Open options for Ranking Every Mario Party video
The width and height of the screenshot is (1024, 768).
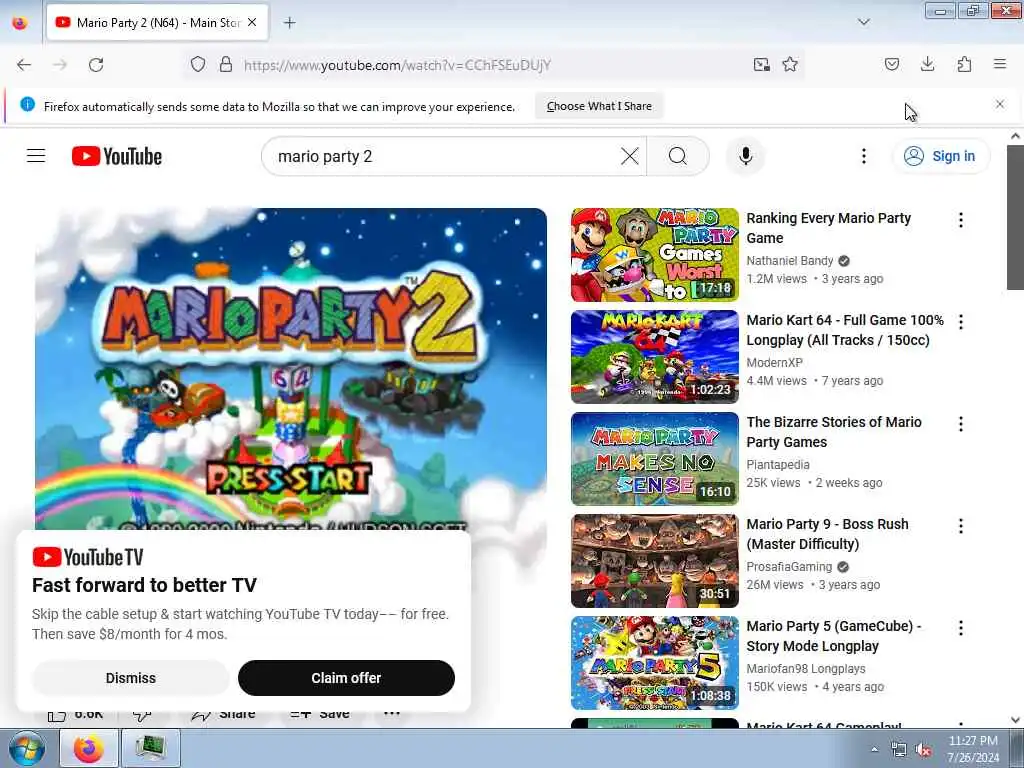[x=961, y=220]
